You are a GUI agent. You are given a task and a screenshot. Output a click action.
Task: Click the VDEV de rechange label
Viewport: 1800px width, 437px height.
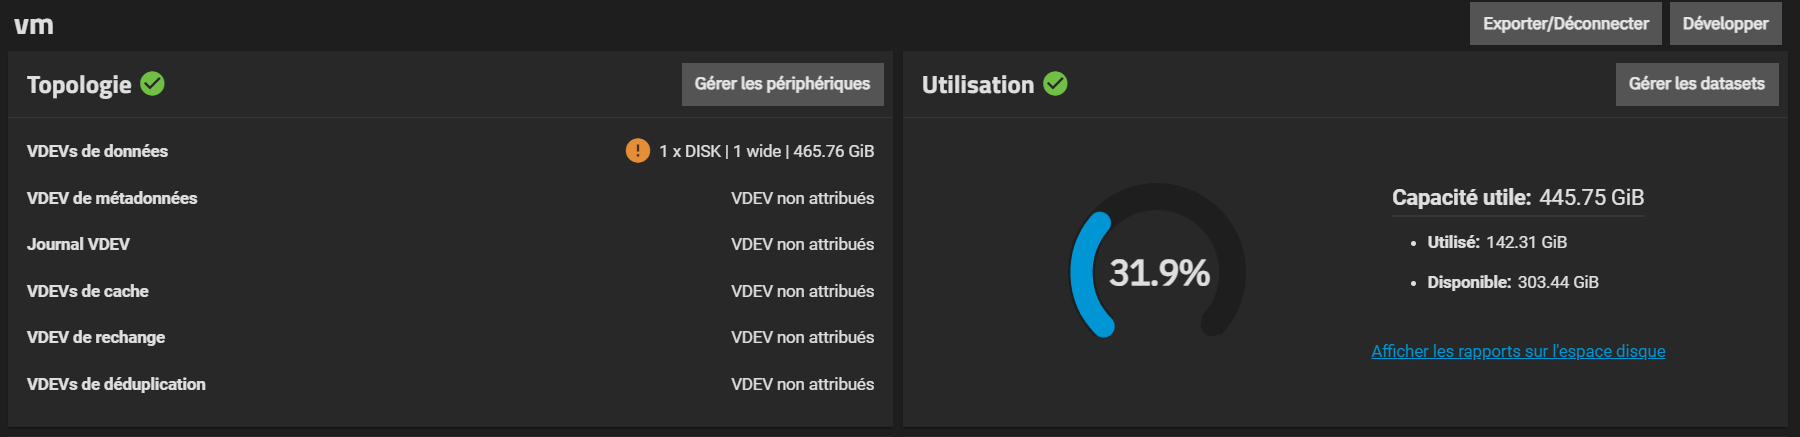tap(96, 337)
